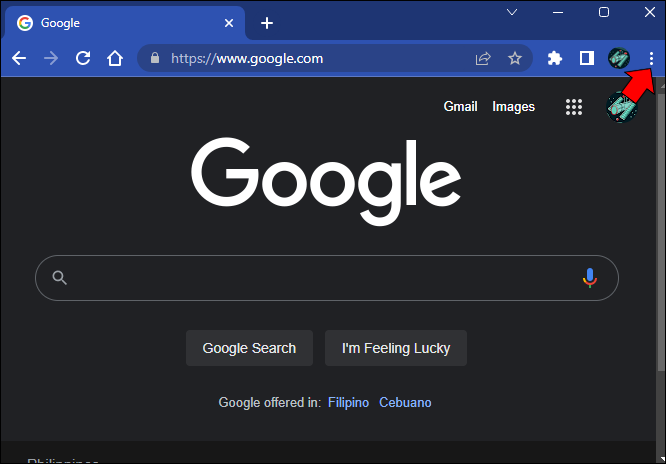Open Chrome three-dot menu

[651, 58]
